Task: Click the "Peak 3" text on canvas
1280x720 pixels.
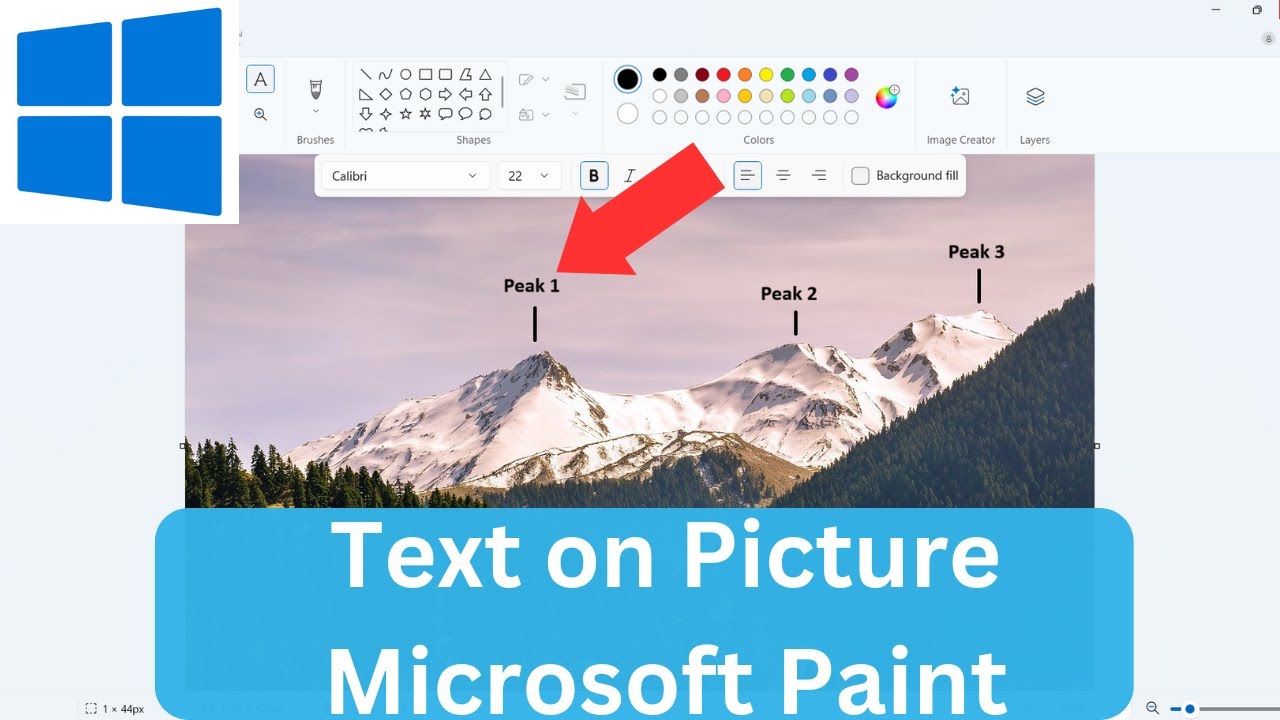Action: click(976, 252)
